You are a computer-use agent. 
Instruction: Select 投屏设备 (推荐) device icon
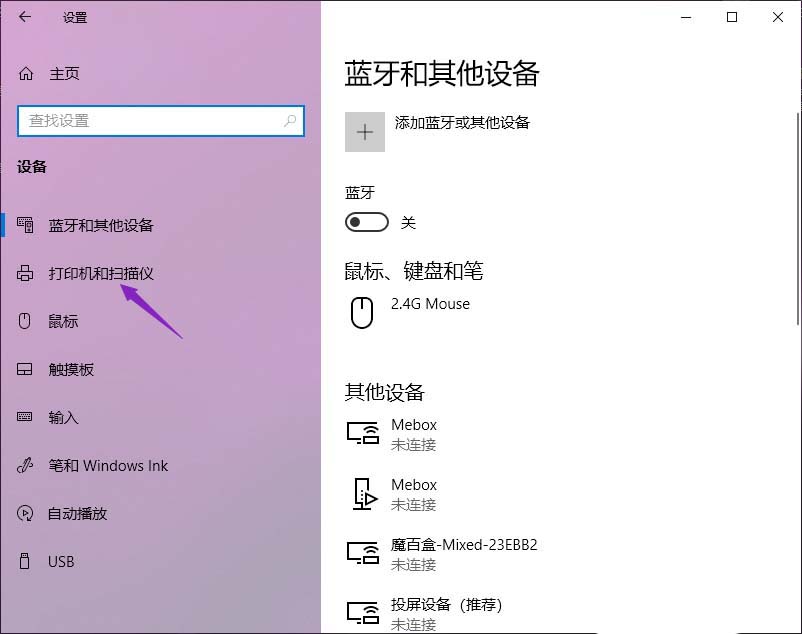click(363, 613)
